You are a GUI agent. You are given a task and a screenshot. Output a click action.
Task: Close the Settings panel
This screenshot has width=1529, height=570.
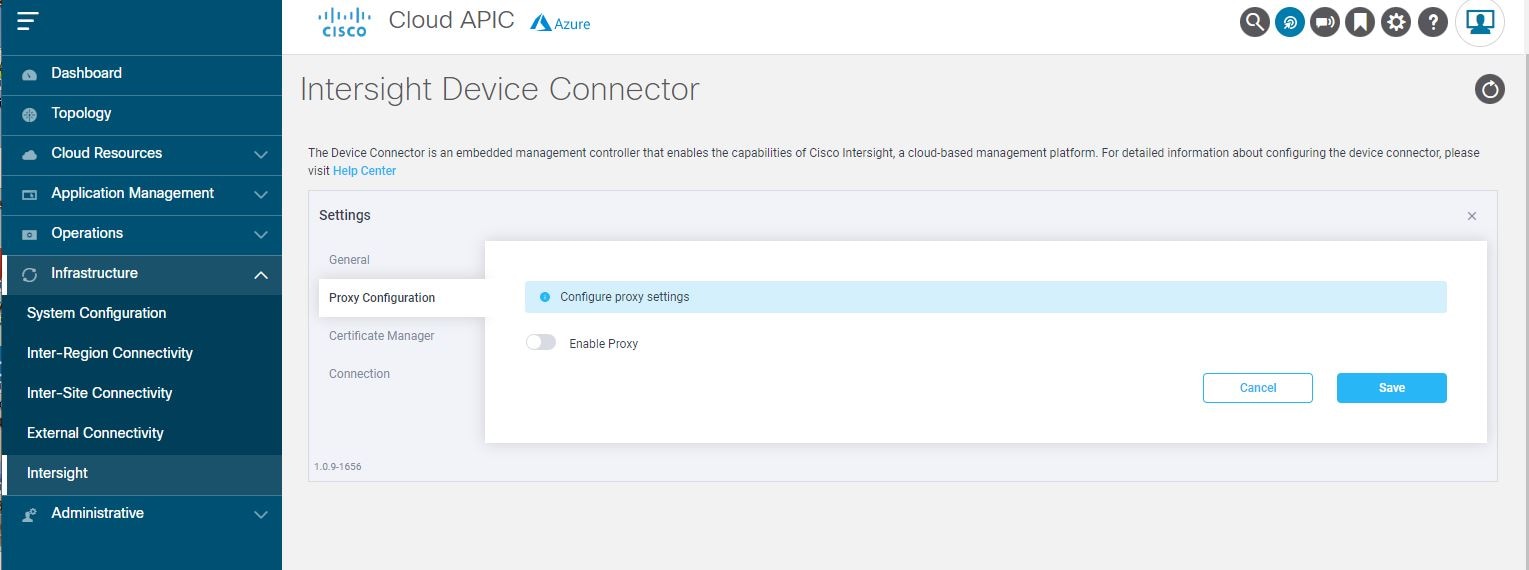coord(1472,216)
